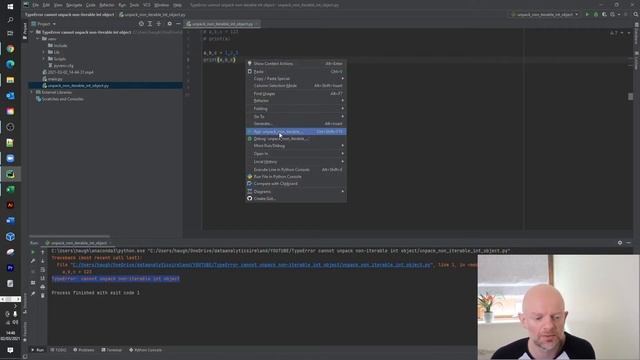Select Find Usages in context menu
Screen dimensions: 640x360
tap(296, 93)
